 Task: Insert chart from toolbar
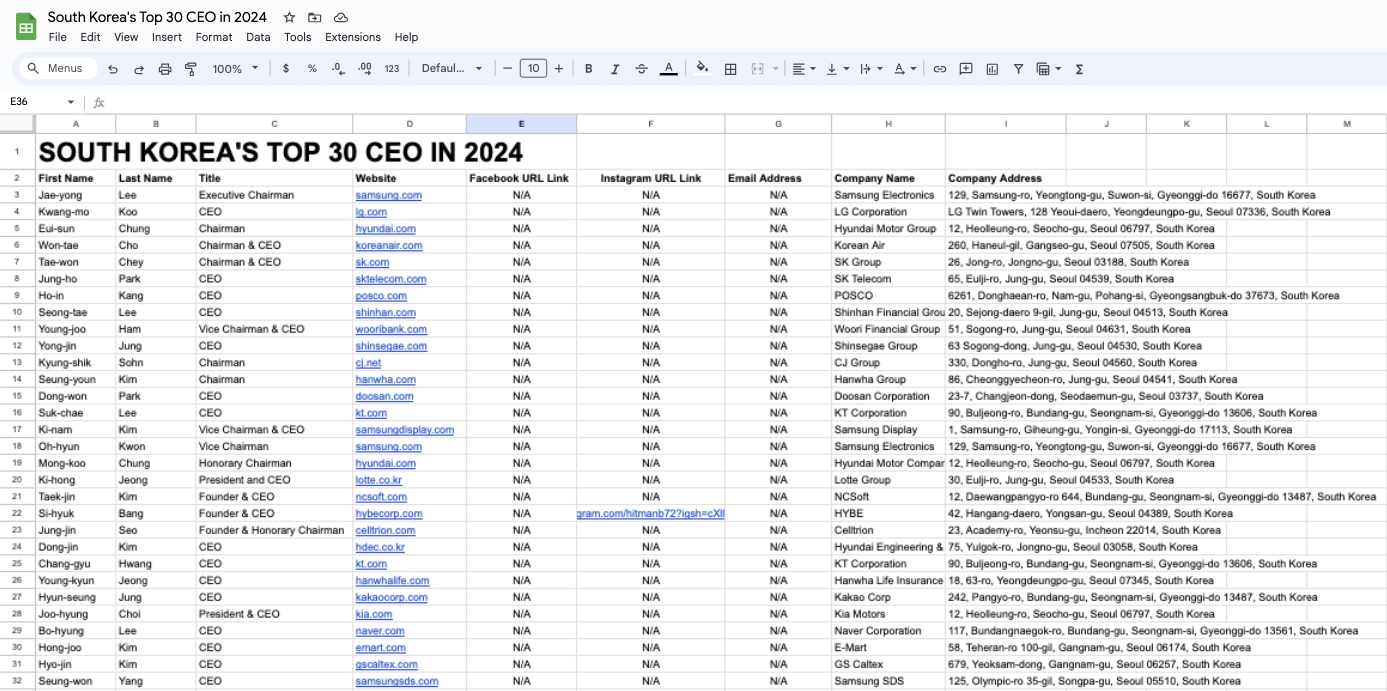coord(992,69)
